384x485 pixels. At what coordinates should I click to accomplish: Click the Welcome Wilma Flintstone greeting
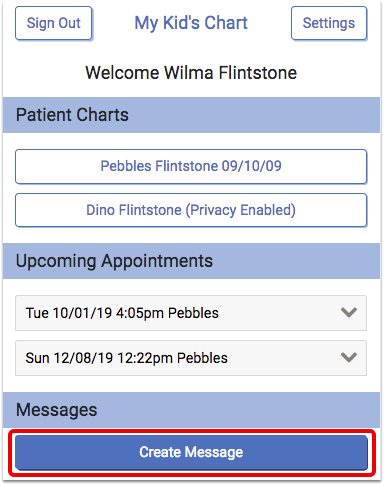coord(191,73)
